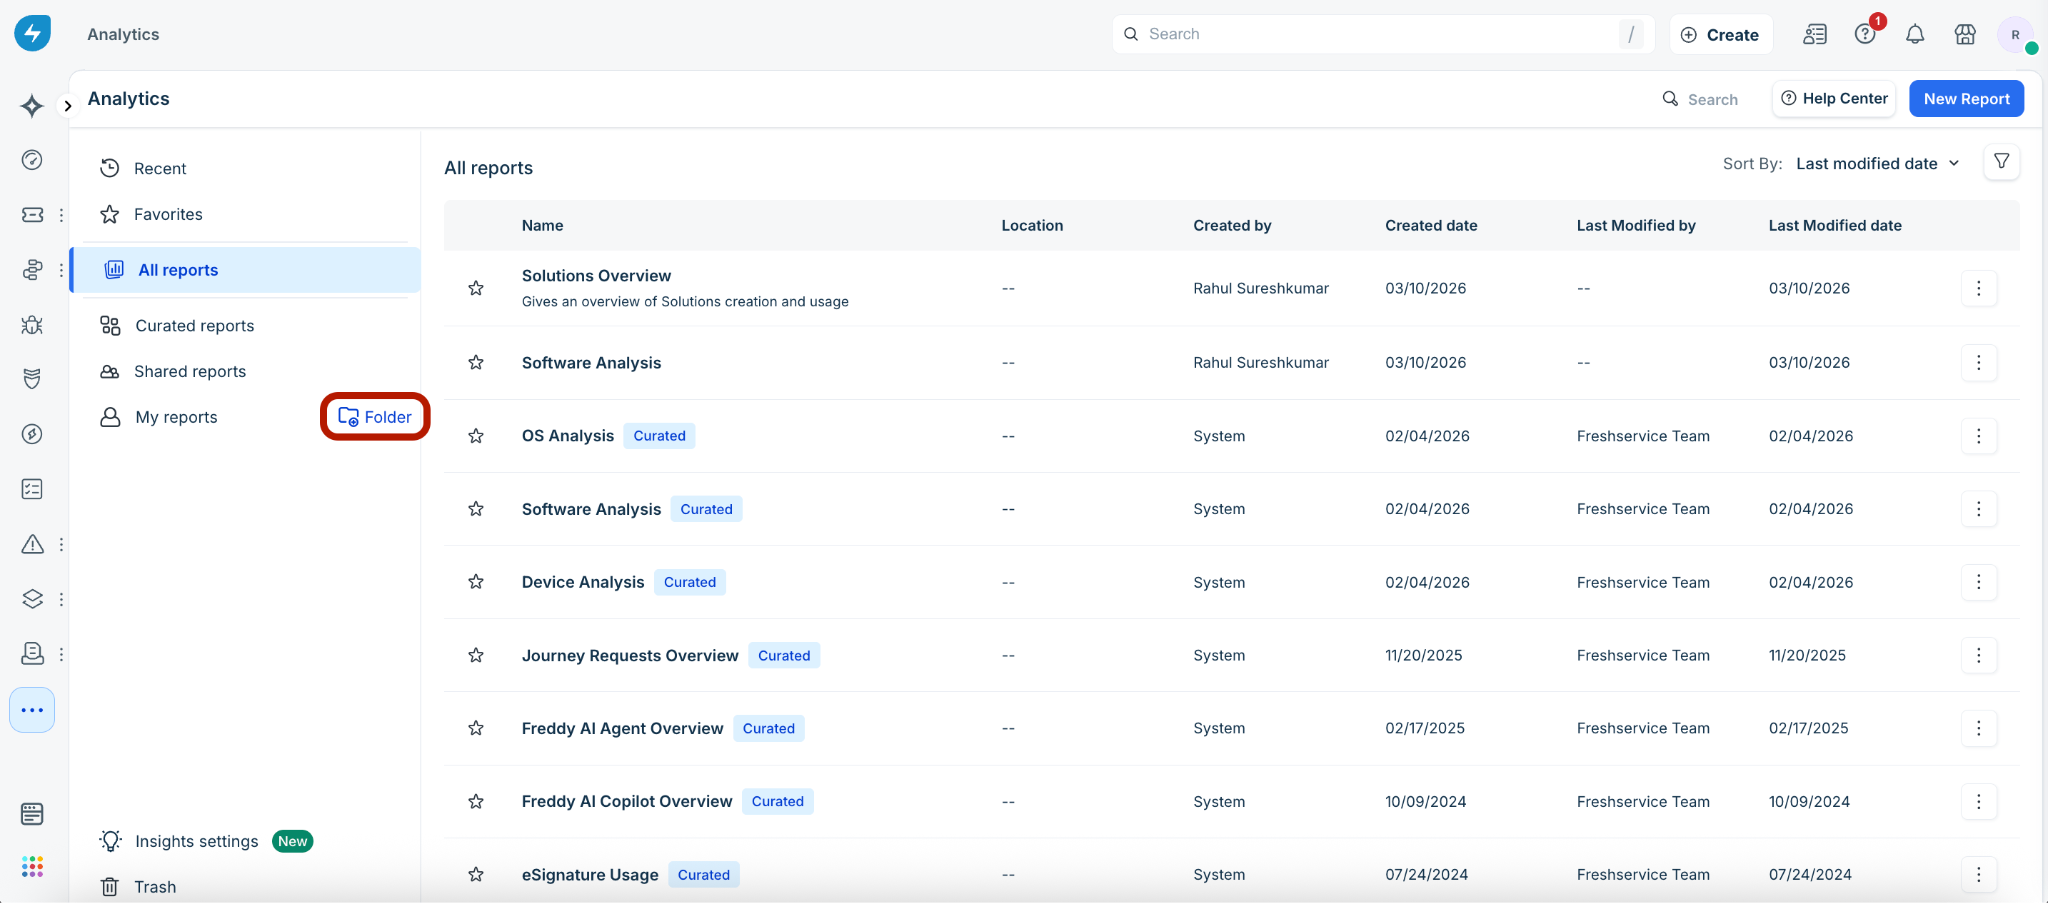Click the filter funnel icon

pyautogui.click(x=2001, y=162)
